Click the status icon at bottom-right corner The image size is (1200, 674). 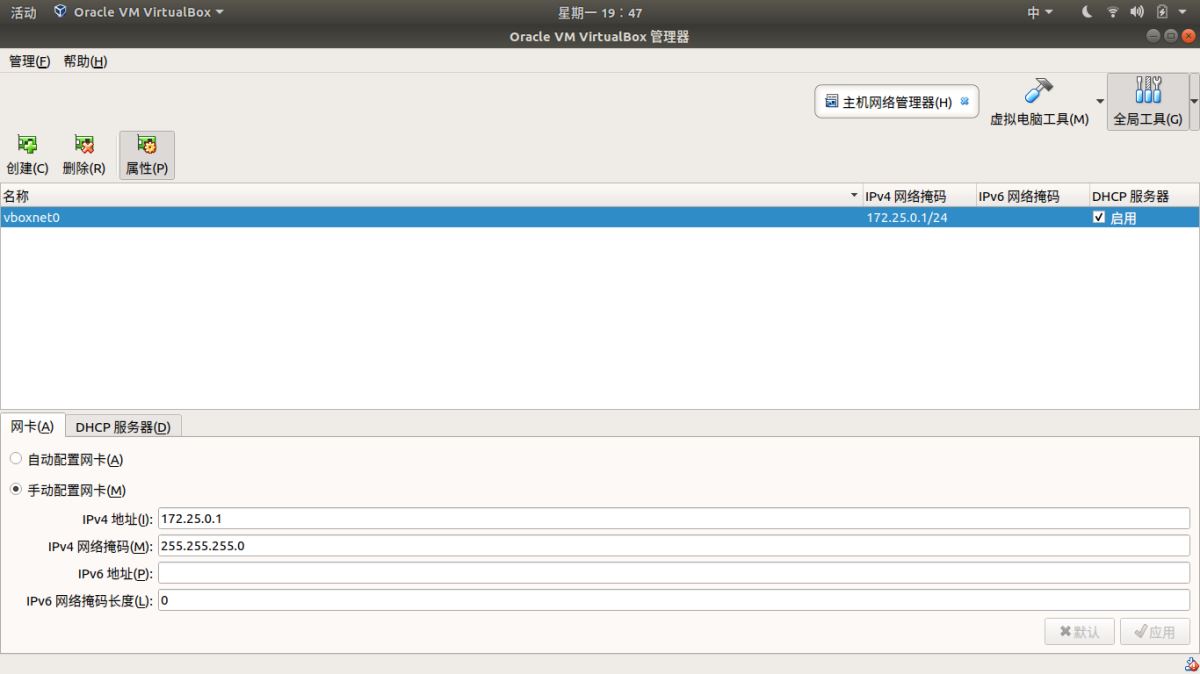tap(1190, 664)
